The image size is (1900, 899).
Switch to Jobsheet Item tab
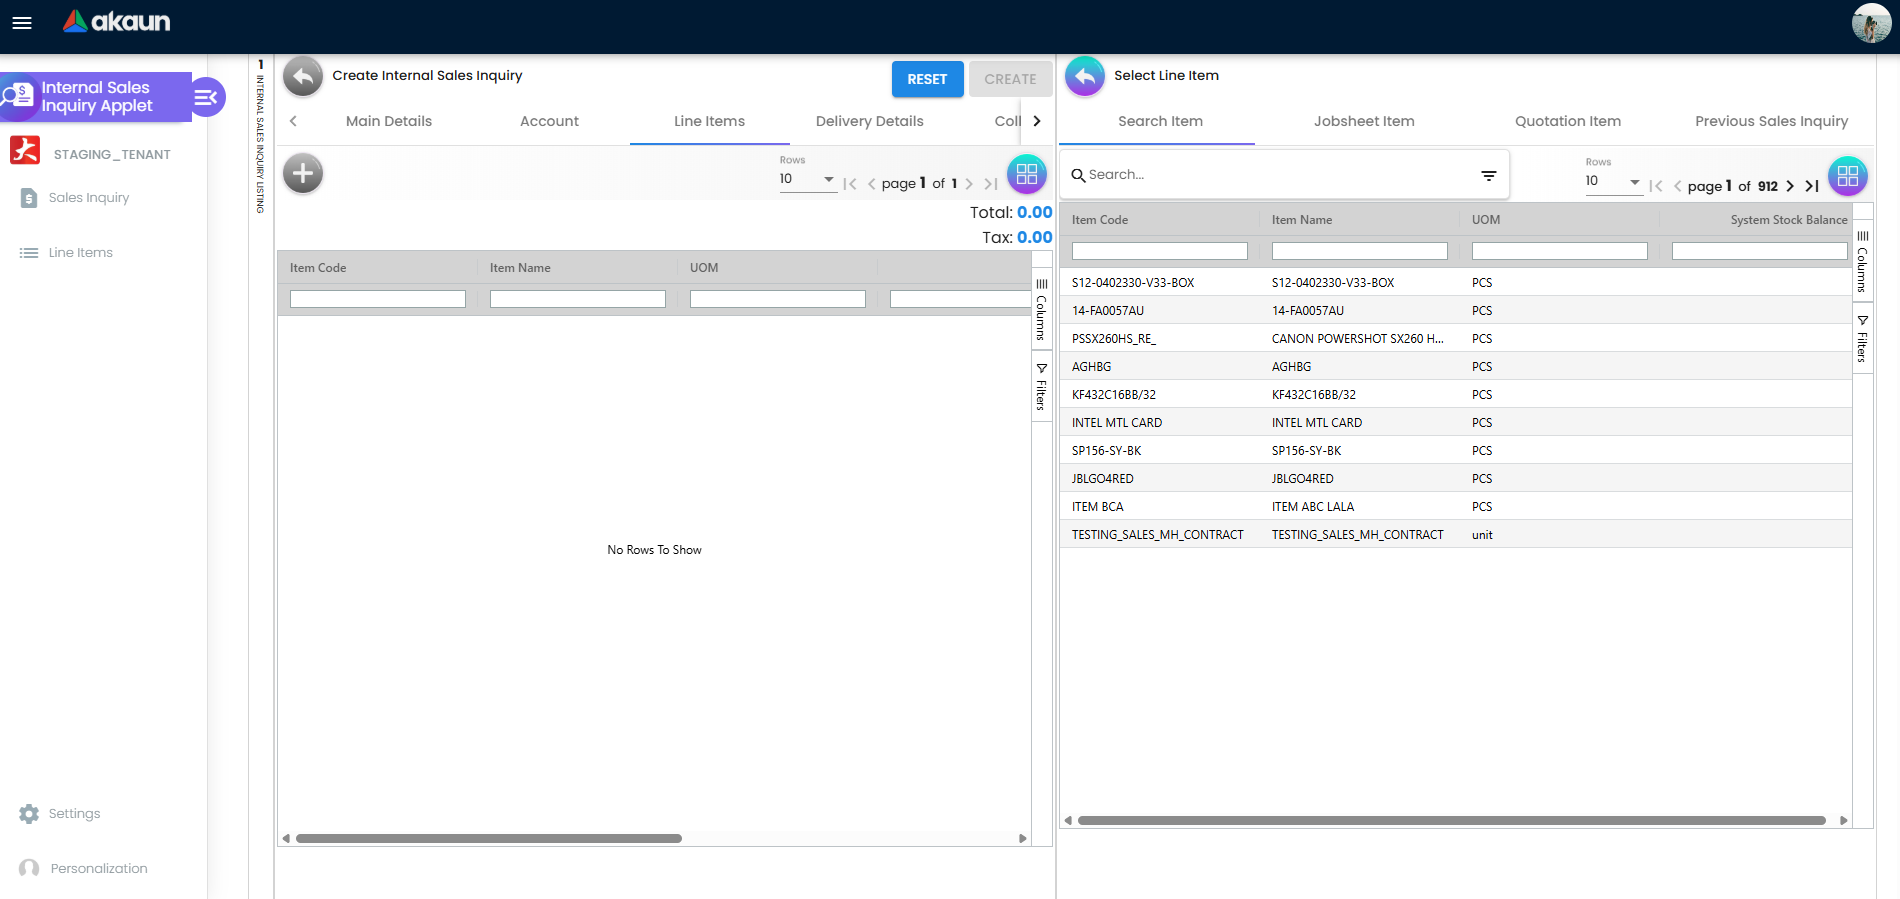click(x=1364, y=121)
